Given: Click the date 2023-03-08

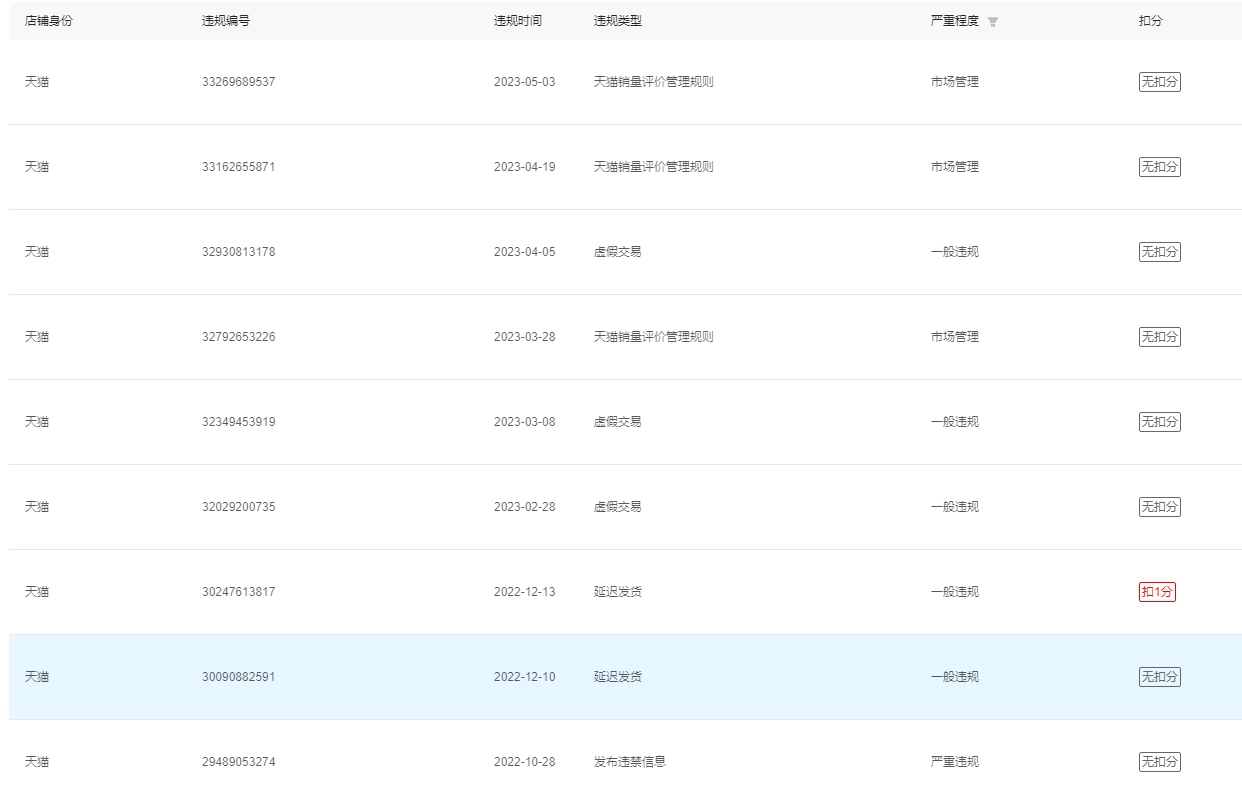Looking at the screenshot, I should click(x=524, y=422).
